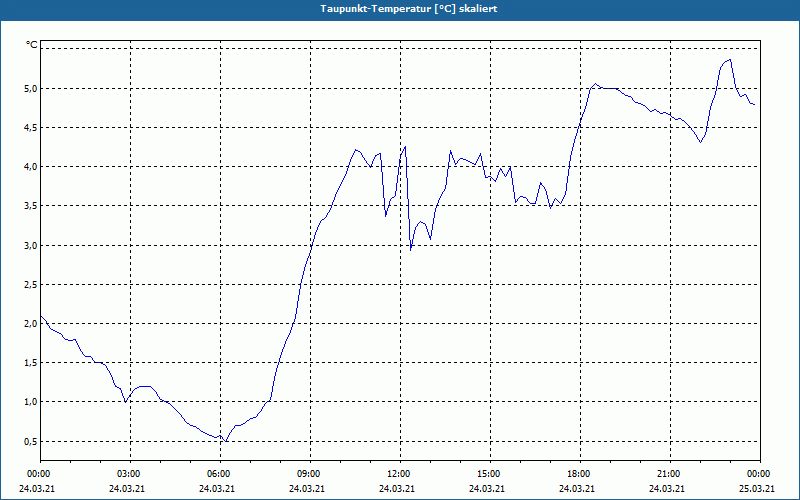
Task: Select the 3,0 y-axis value
Action: [31, 245]
